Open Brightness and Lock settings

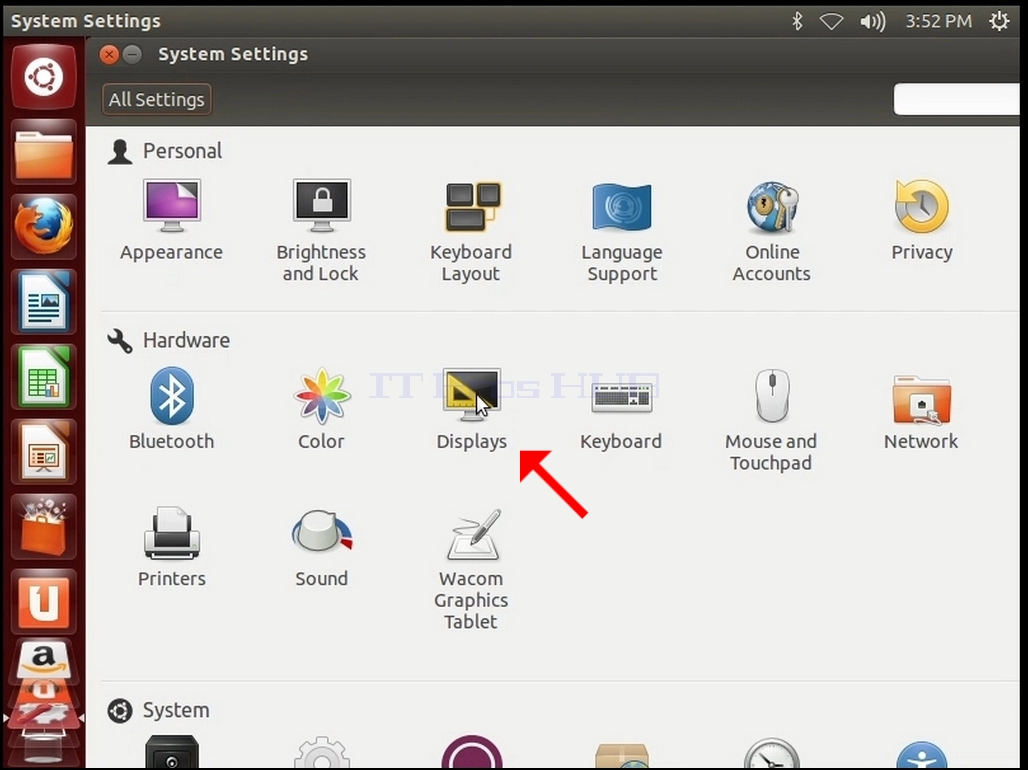321,230
